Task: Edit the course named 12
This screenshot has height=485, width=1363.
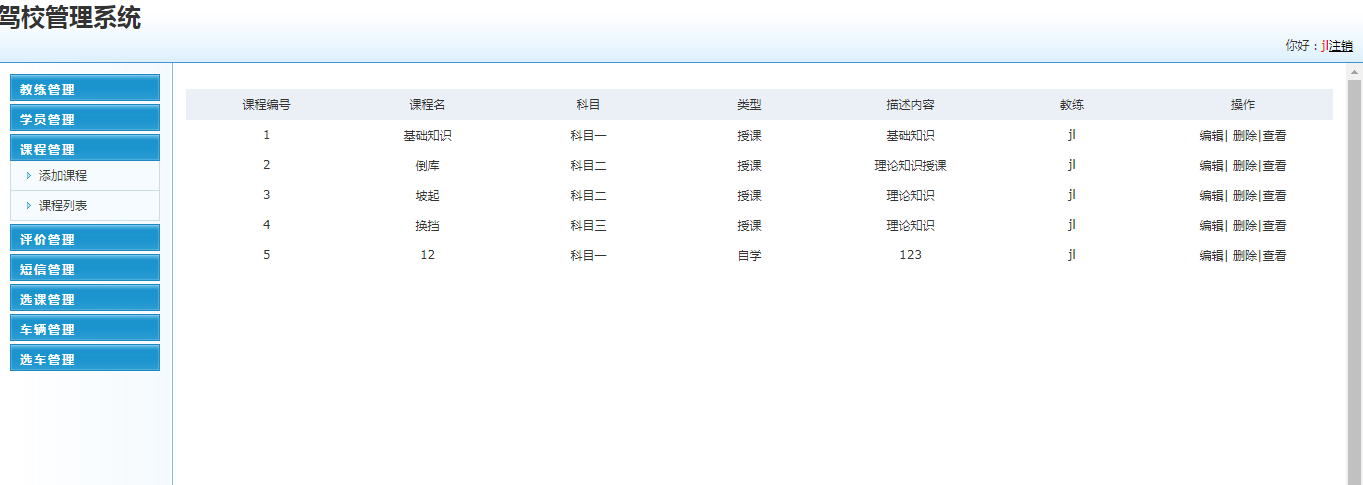Action: (1212, 256)
